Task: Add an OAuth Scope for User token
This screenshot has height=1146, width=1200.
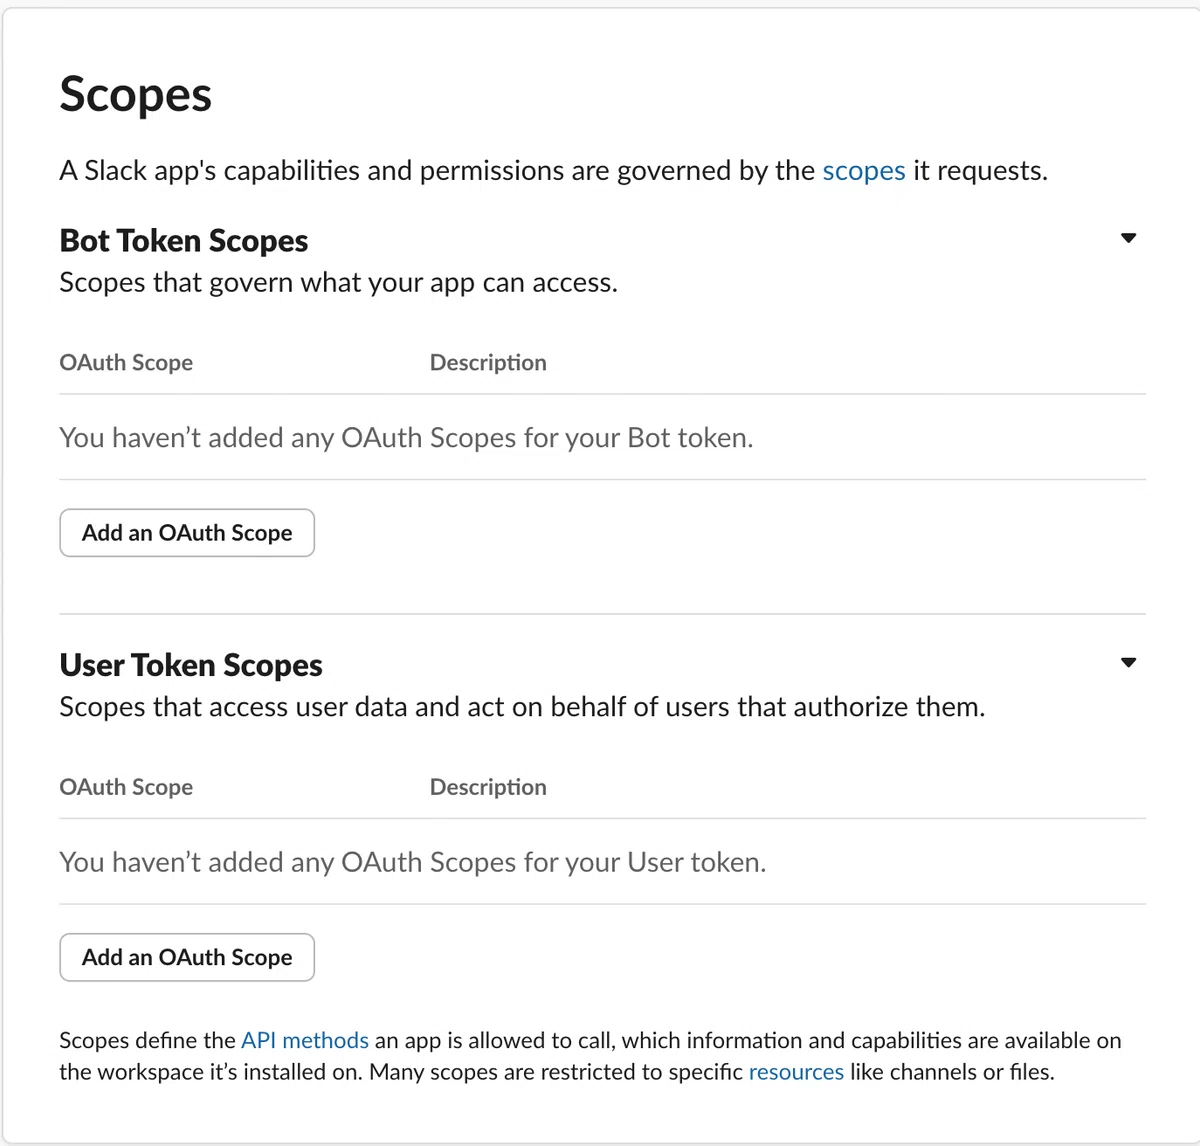Action: point(187,957)
